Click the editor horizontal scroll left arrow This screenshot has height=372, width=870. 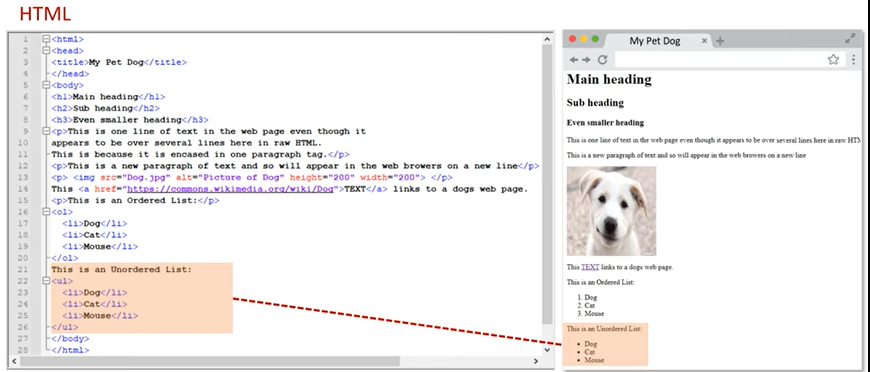click(x=15, y=361)
